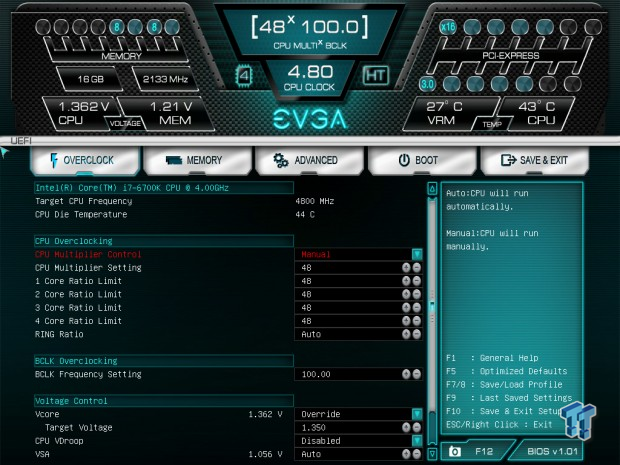
Task: Click the 1.21 V MEM voltage readout
Action: point(172,113)
